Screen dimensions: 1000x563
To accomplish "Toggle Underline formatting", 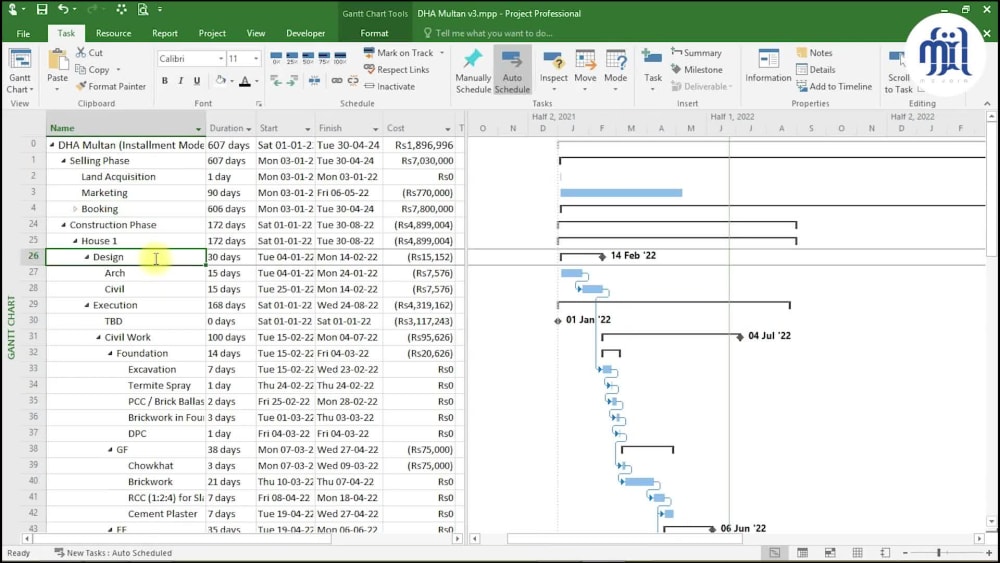I will [196, 81].
